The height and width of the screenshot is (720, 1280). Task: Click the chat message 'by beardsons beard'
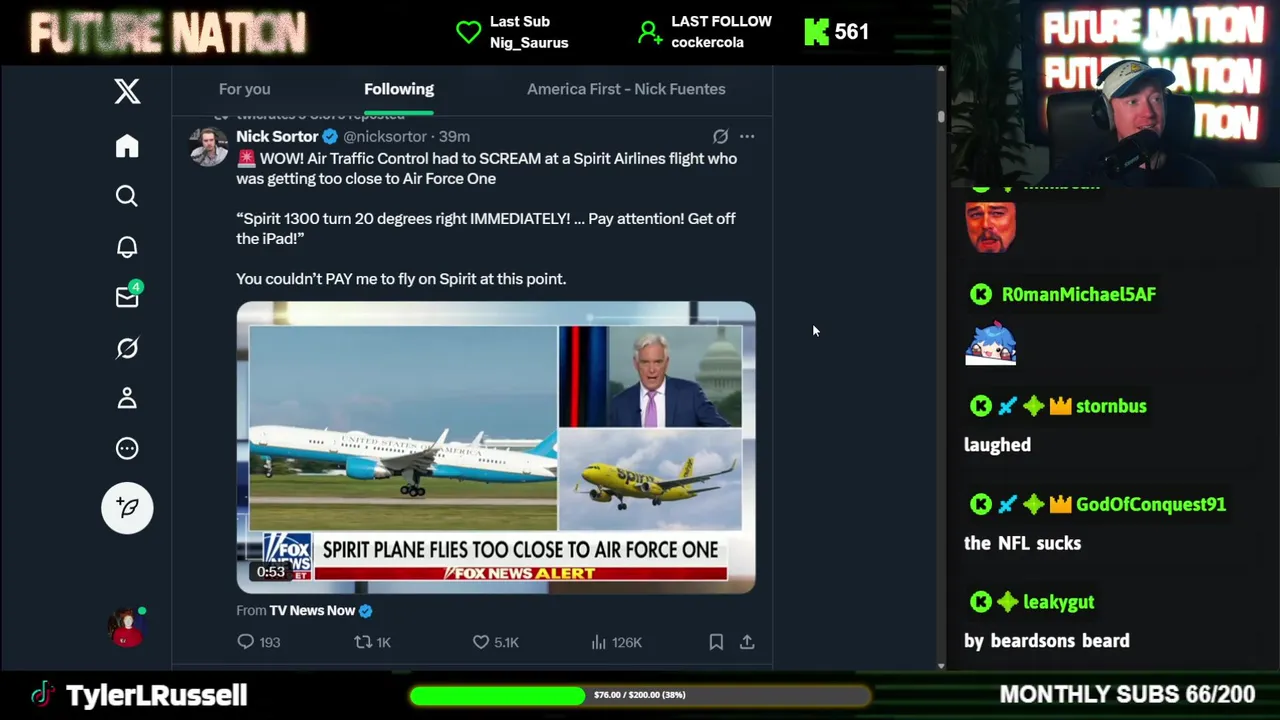1047,641
